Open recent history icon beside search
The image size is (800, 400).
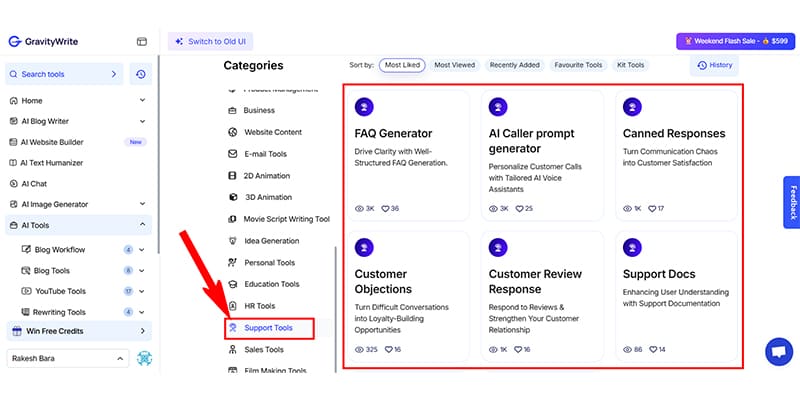141,74
